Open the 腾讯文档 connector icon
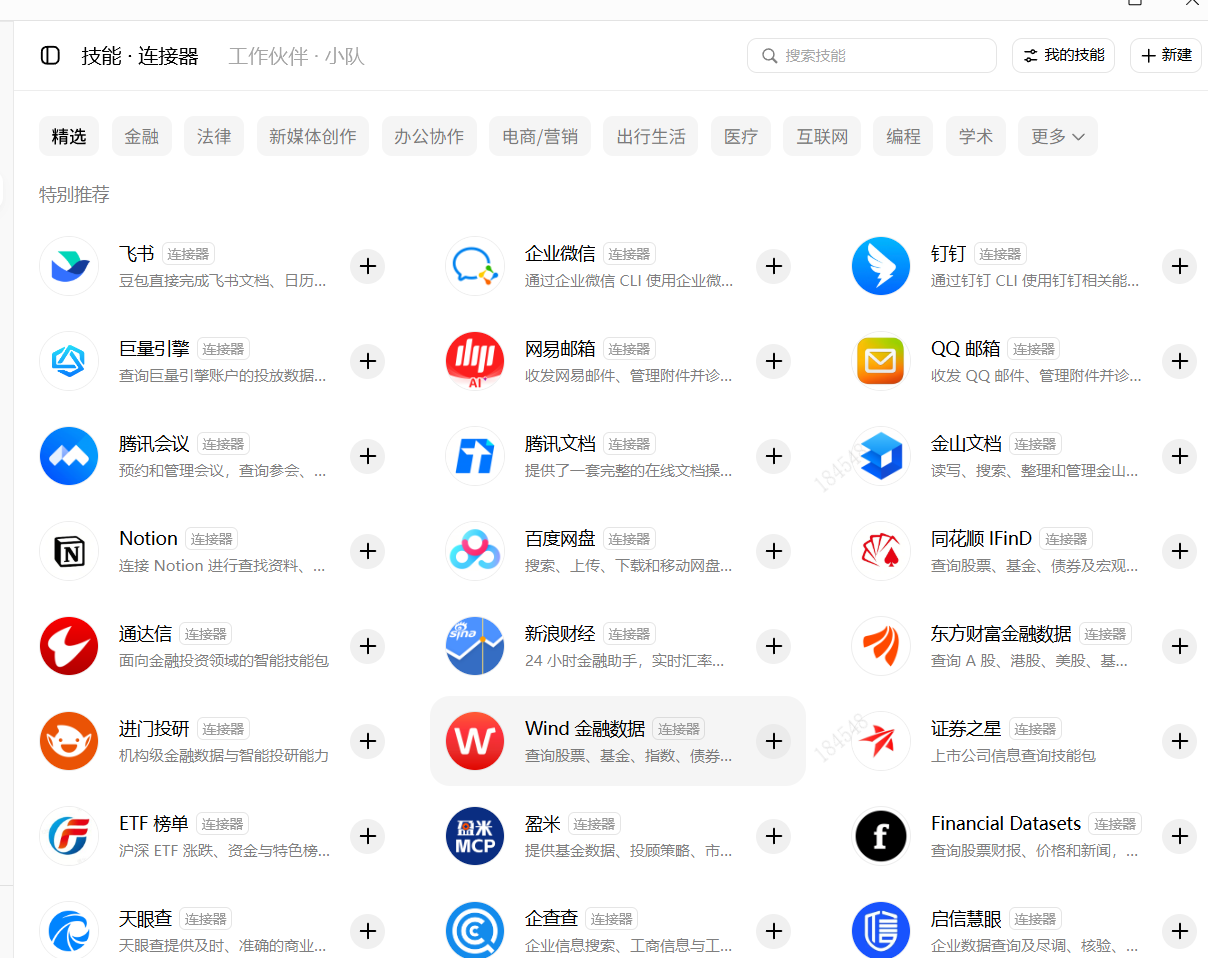 [x=475, y=456]
